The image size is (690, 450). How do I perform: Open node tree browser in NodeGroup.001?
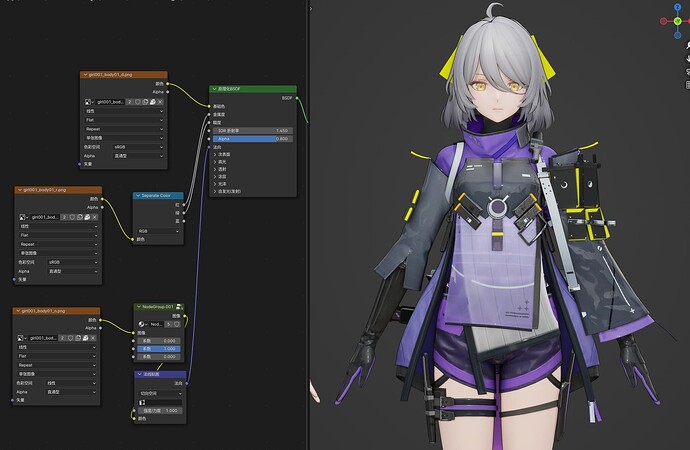pyautogui.click(x=143, y=324)
